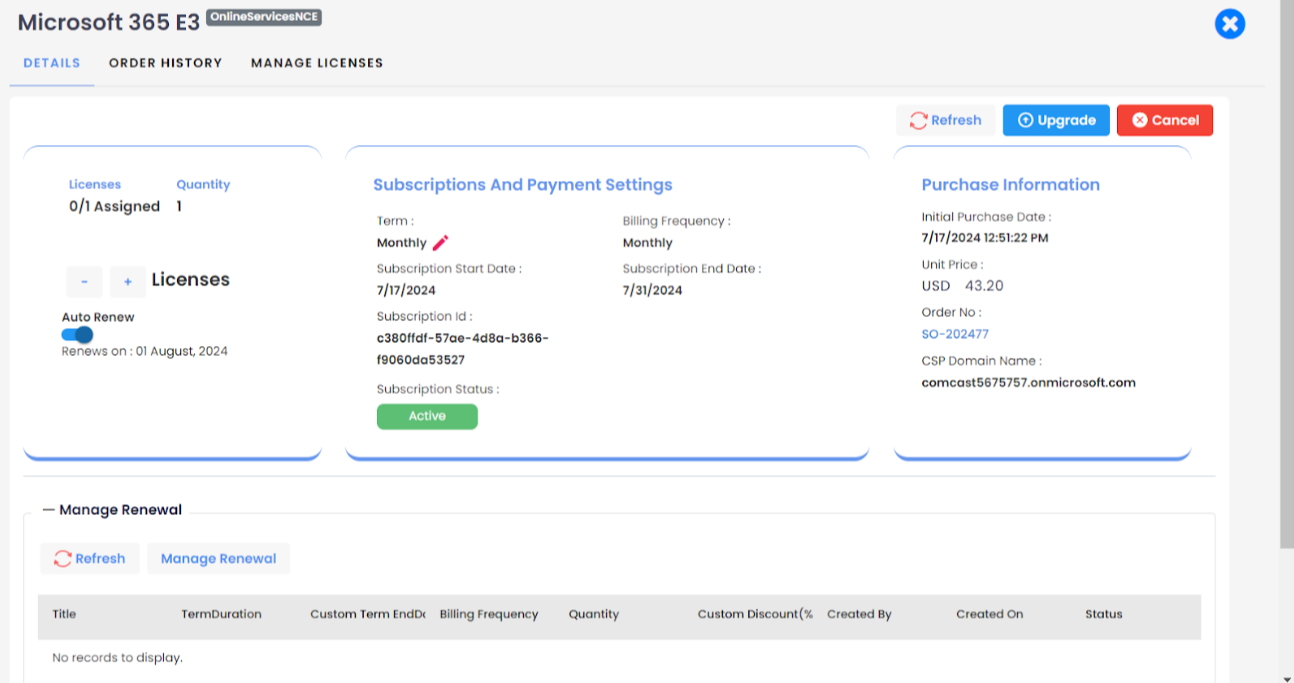
Task: Click the CSP domain comcast5675757.onmicrosoft.com
Action: [1028, 382]
